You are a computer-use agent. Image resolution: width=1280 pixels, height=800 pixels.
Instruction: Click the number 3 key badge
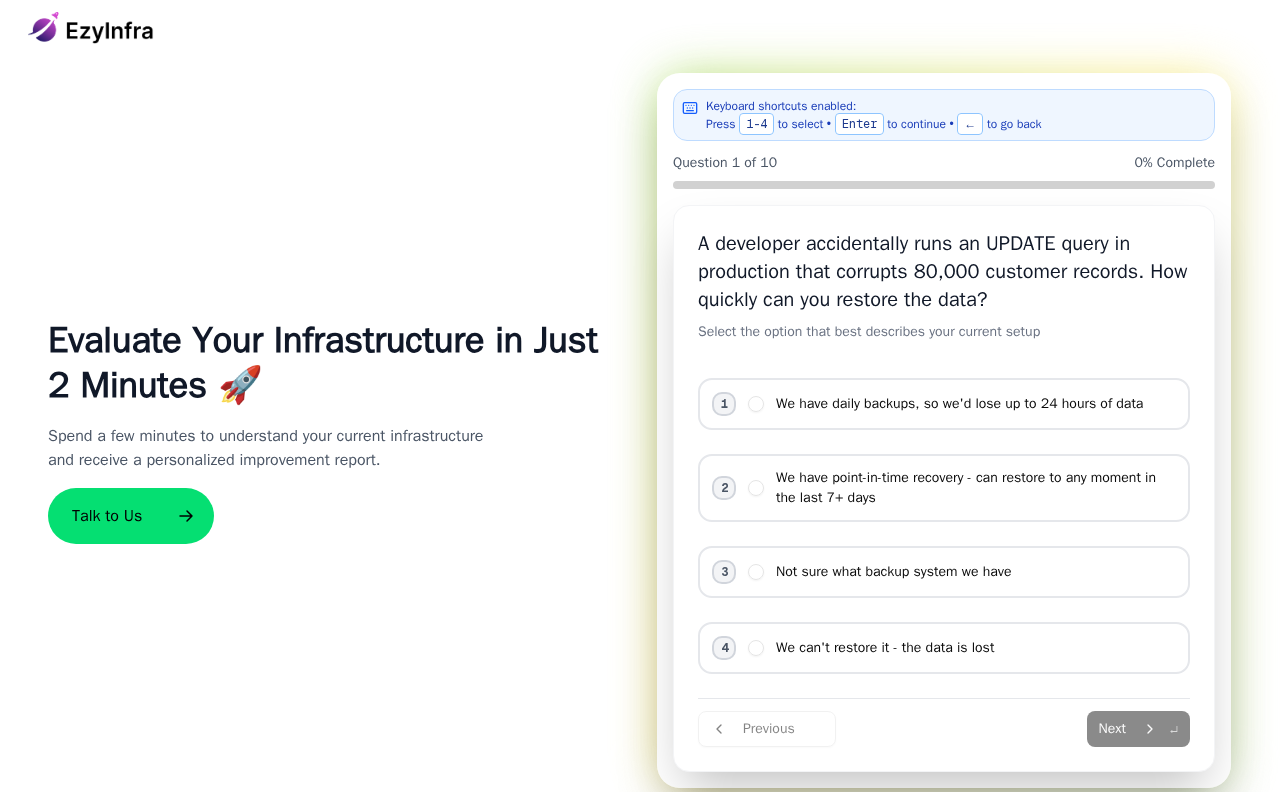[x=724, y=572]
